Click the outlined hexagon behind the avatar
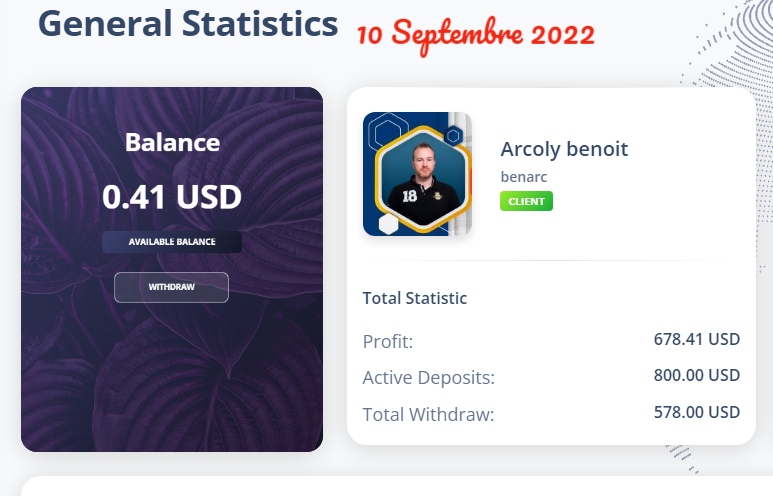Viewport: 773px width, 496px height. click(384, 132)
